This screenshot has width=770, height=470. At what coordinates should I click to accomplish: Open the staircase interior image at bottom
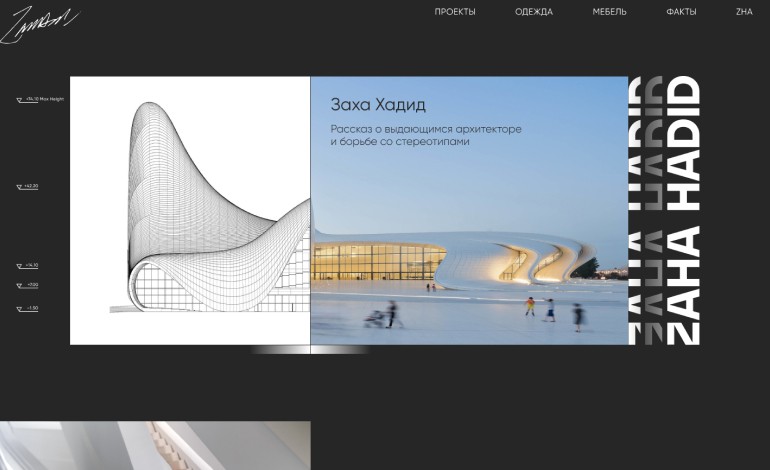click(x=155, y=445)
